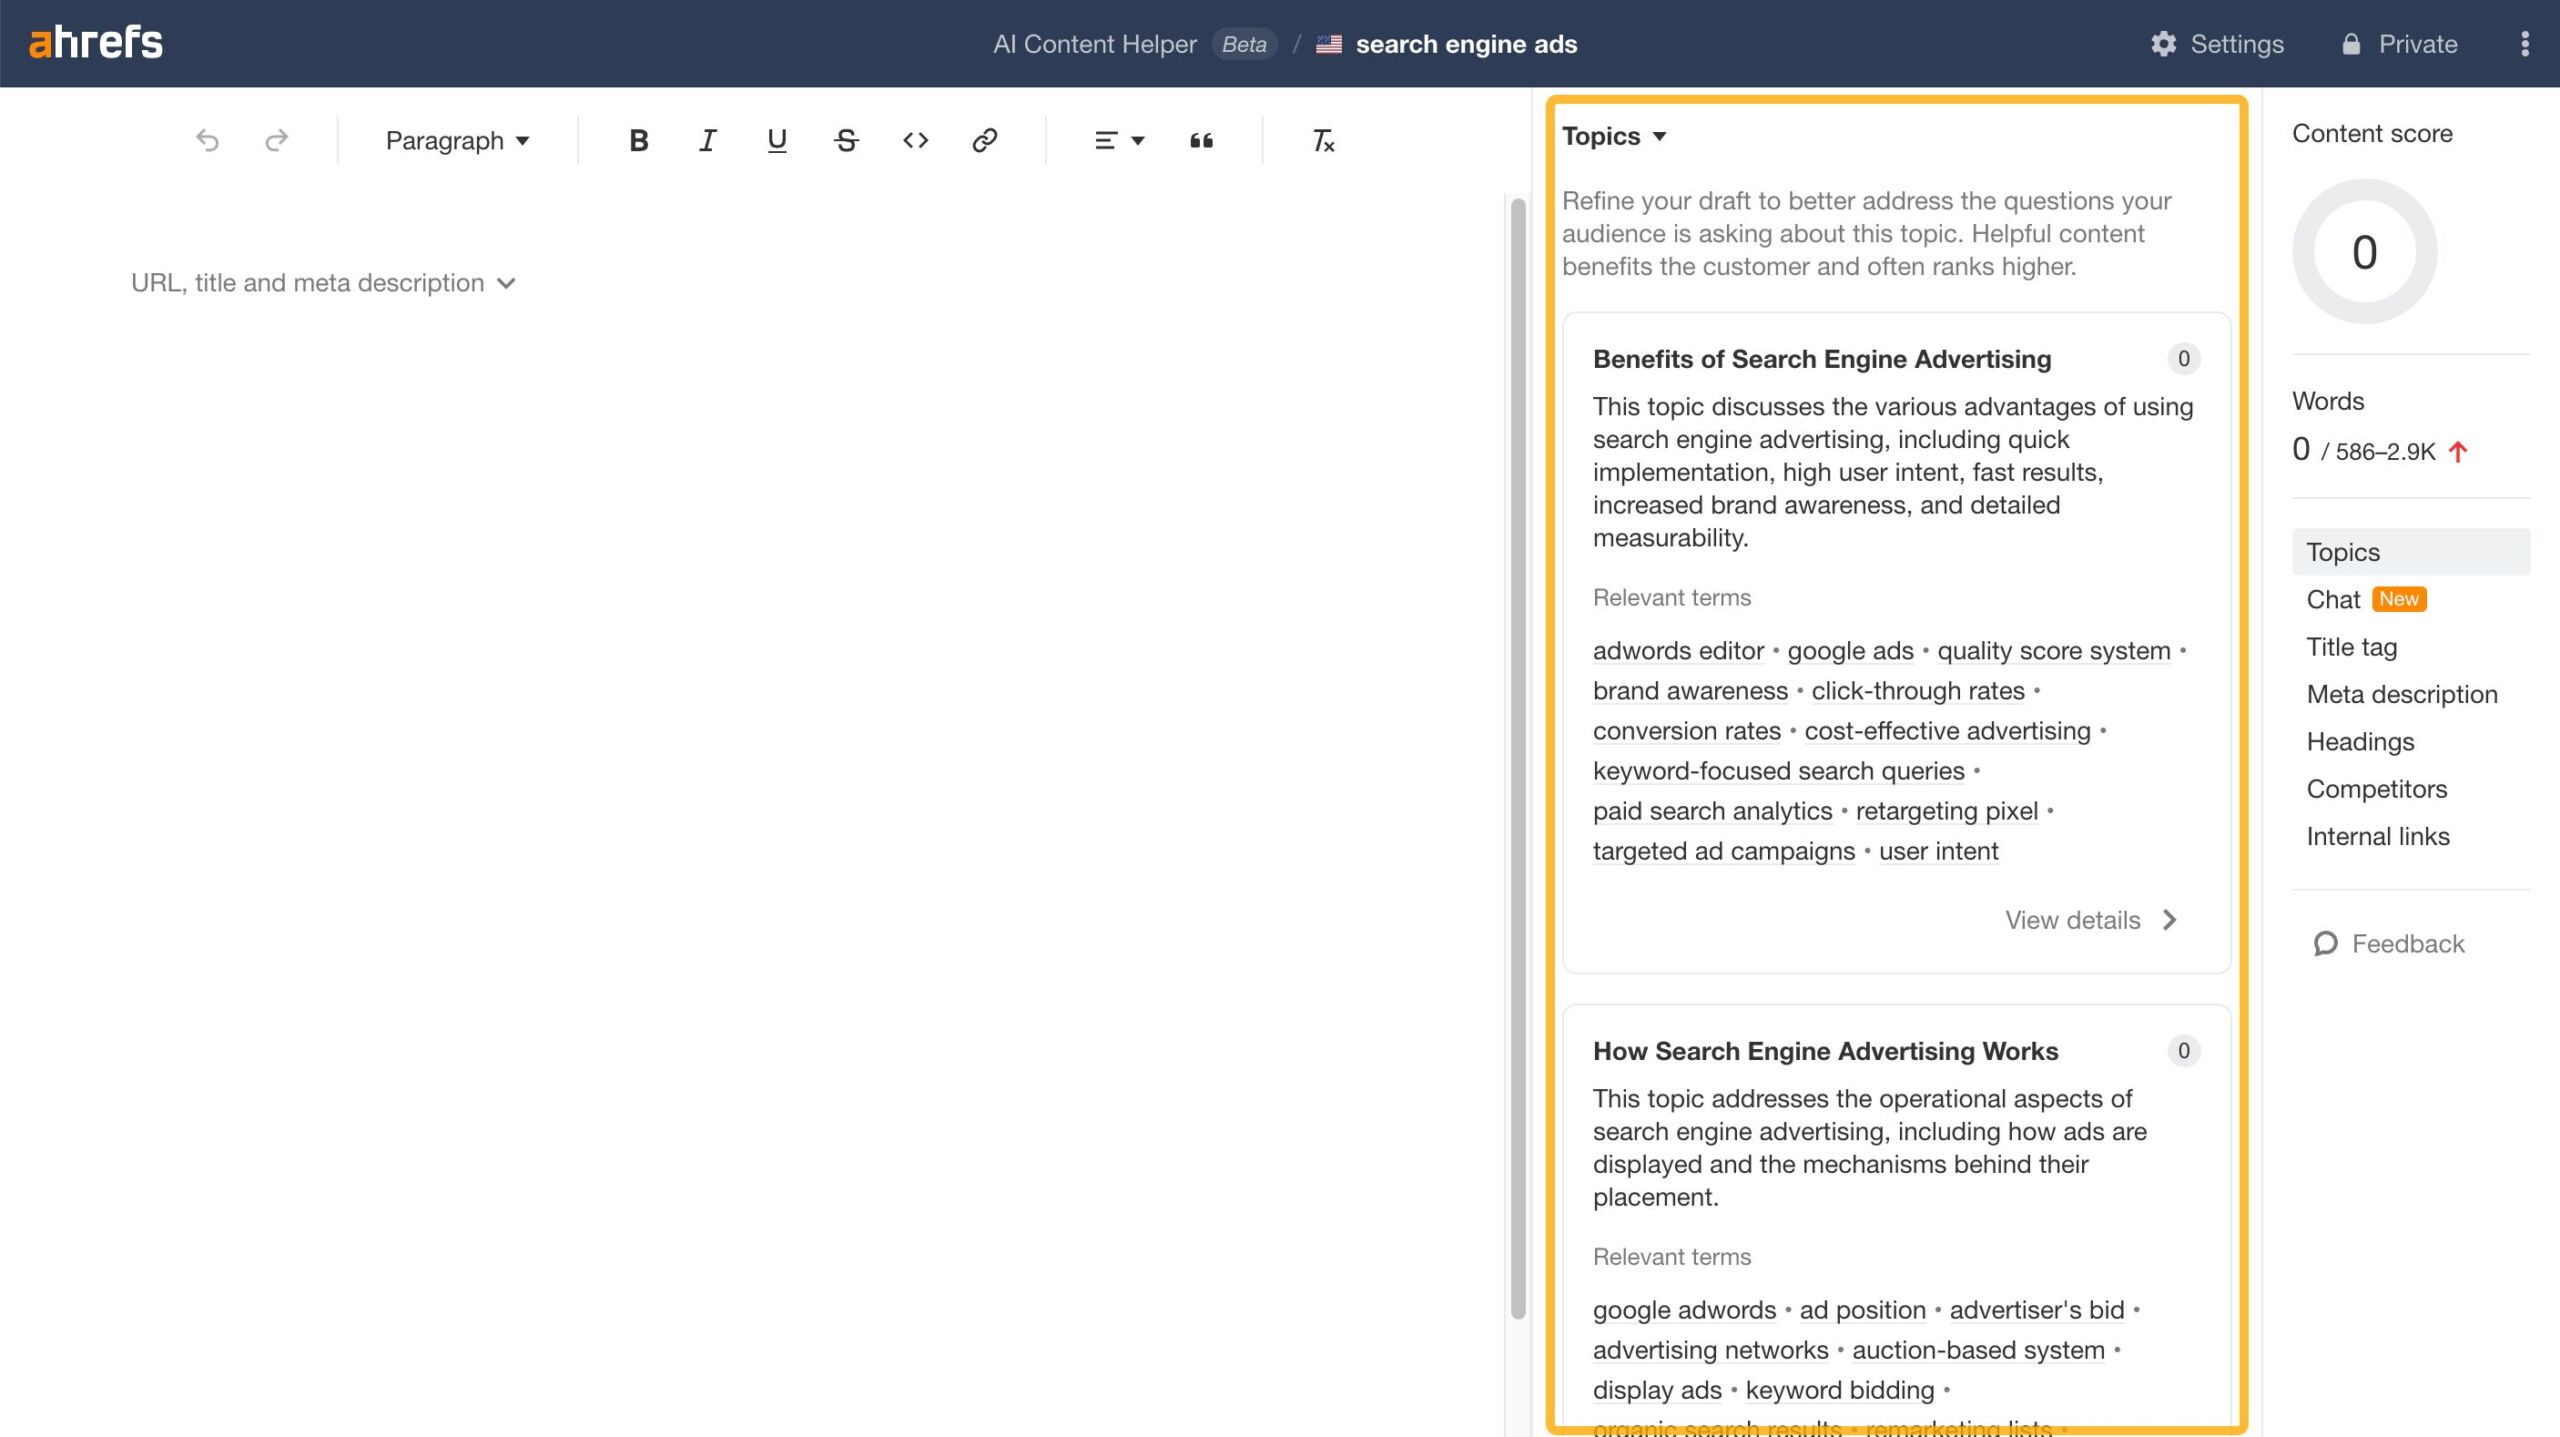Open the Topics panel dropdown
This screenshot has height=1437, width=2560.
point(1614,136)
